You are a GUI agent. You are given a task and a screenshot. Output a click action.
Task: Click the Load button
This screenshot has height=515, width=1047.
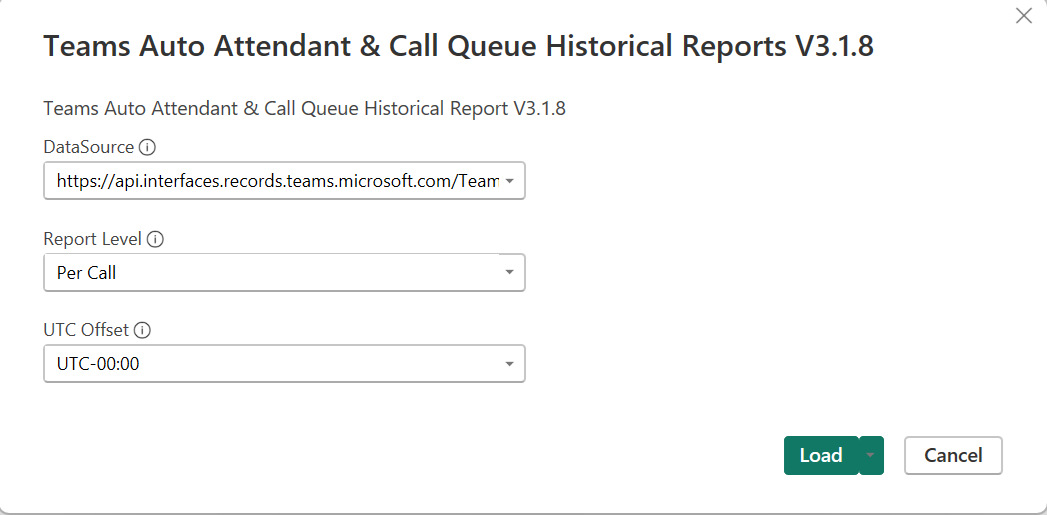tap(821, 456)
